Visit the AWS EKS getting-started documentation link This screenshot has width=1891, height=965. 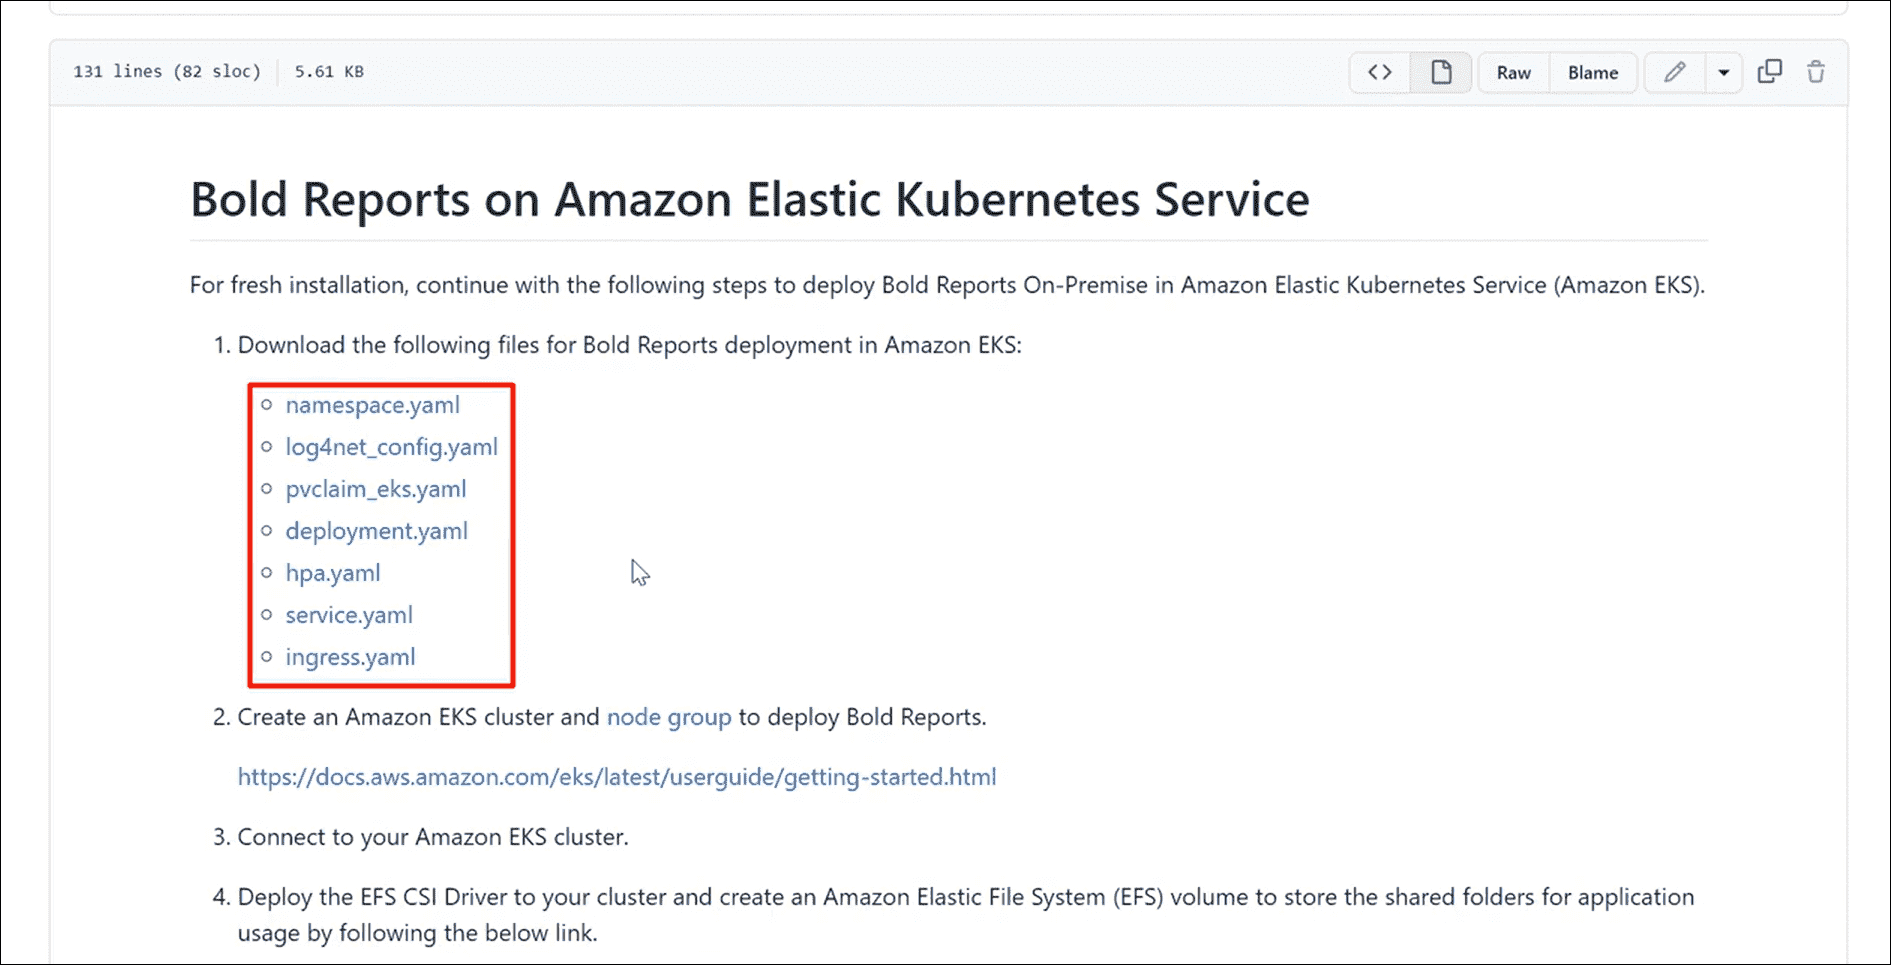[617, 777]
